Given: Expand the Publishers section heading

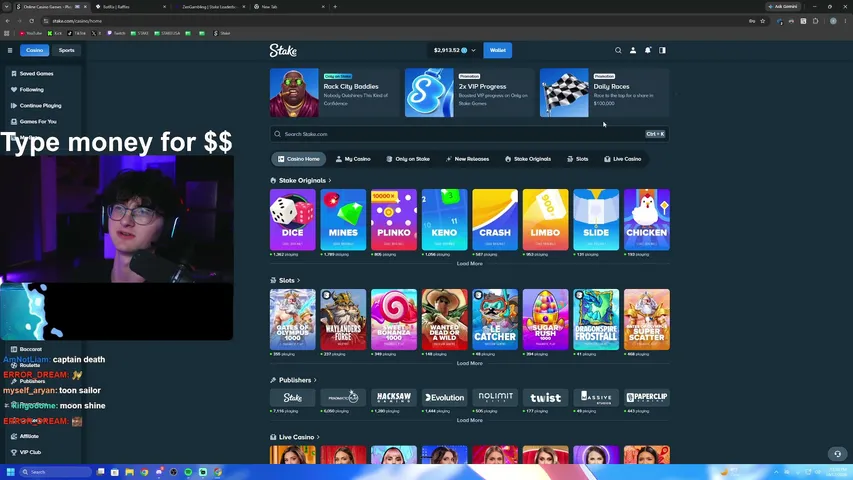Looking at the screenshot, I should tap(294, 380).
